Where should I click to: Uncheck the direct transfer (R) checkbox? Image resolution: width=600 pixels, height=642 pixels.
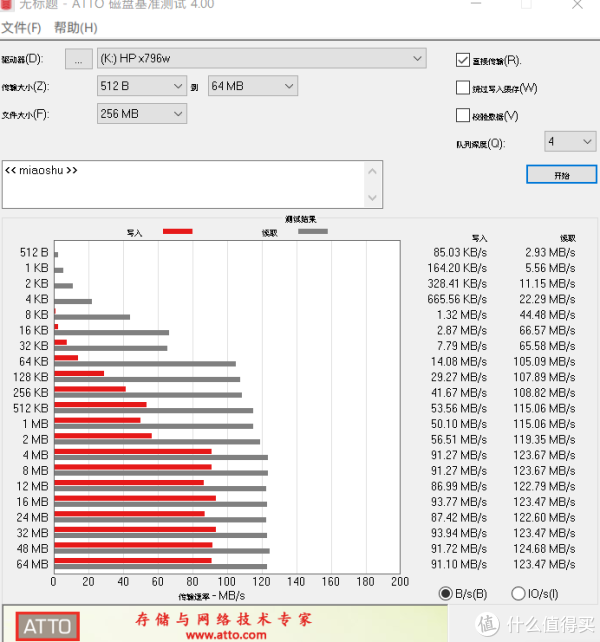[463, 60]
